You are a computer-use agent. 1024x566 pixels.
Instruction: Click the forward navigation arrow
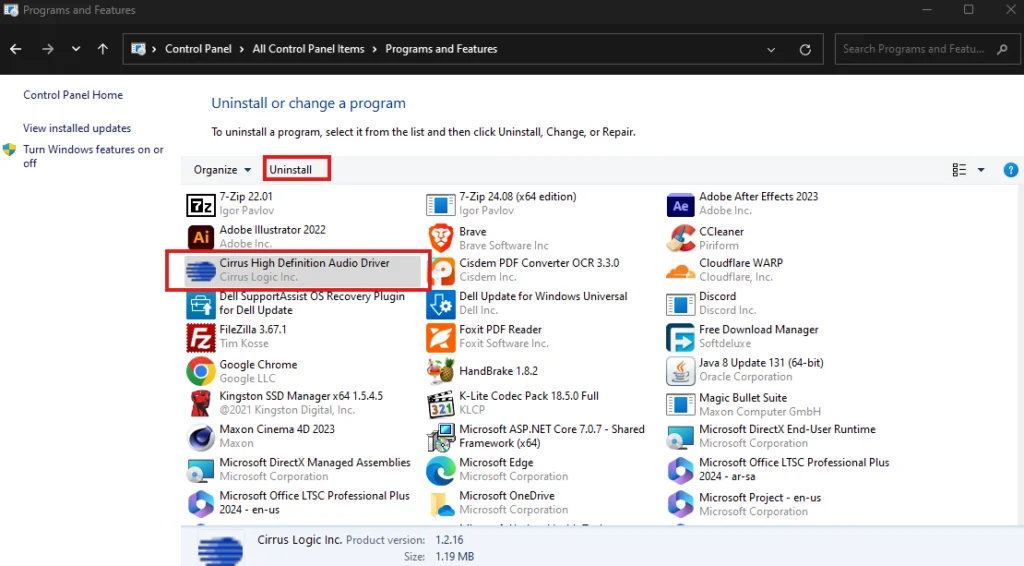point(47,49)
